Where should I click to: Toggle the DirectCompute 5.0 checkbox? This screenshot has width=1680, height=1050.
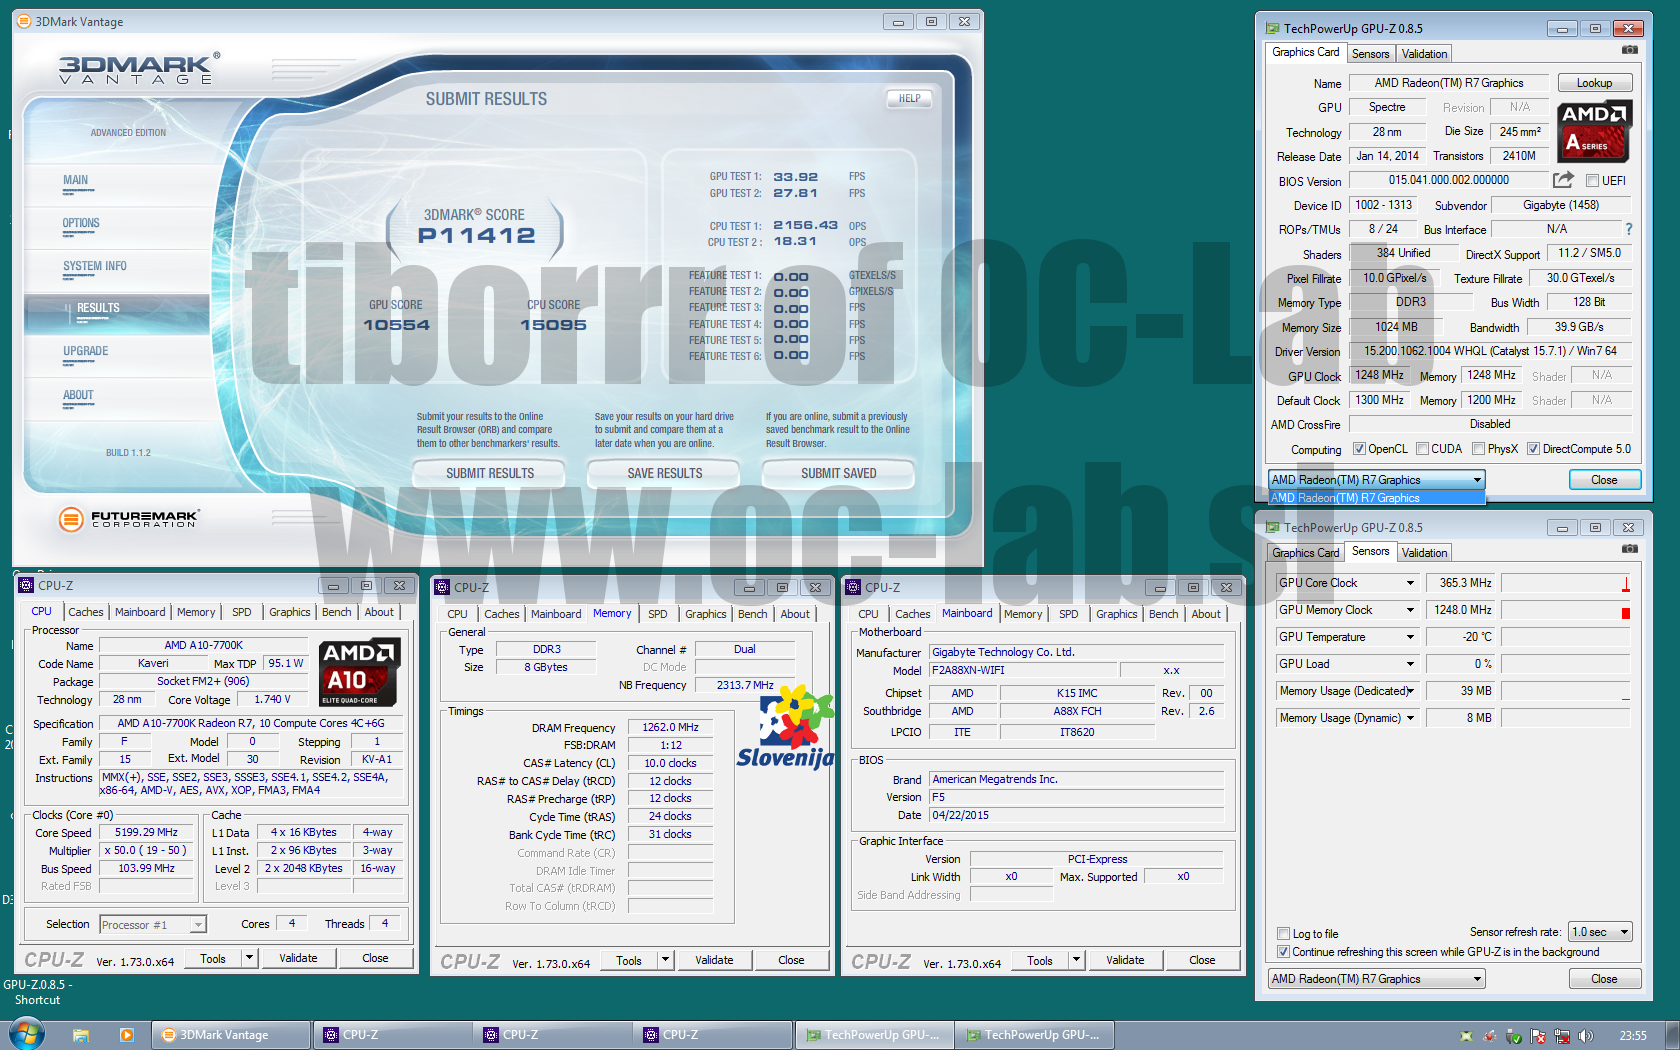point(1533,449)
